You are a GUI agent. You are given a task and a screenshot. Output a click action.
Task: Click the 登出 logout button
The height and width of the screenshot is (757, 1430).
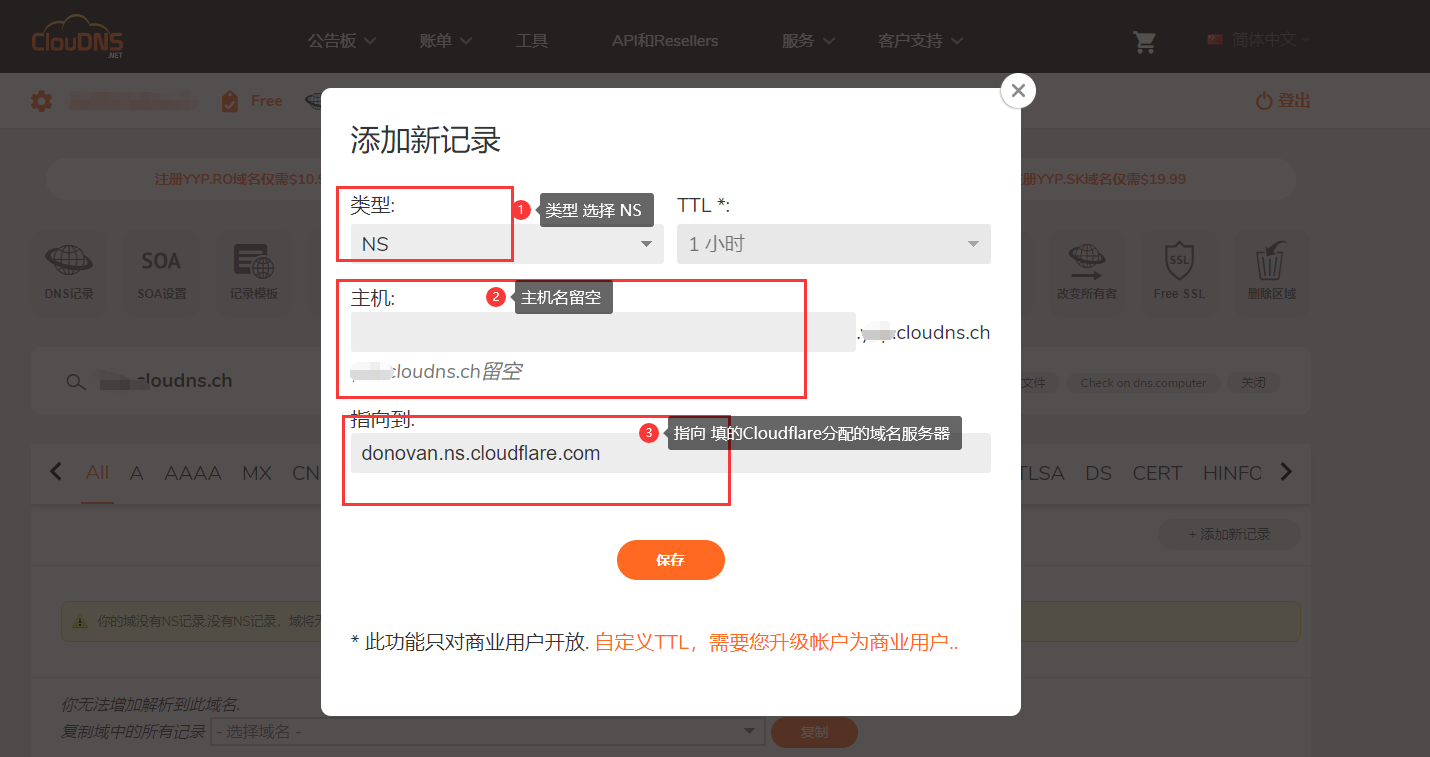coord(1283,101)
